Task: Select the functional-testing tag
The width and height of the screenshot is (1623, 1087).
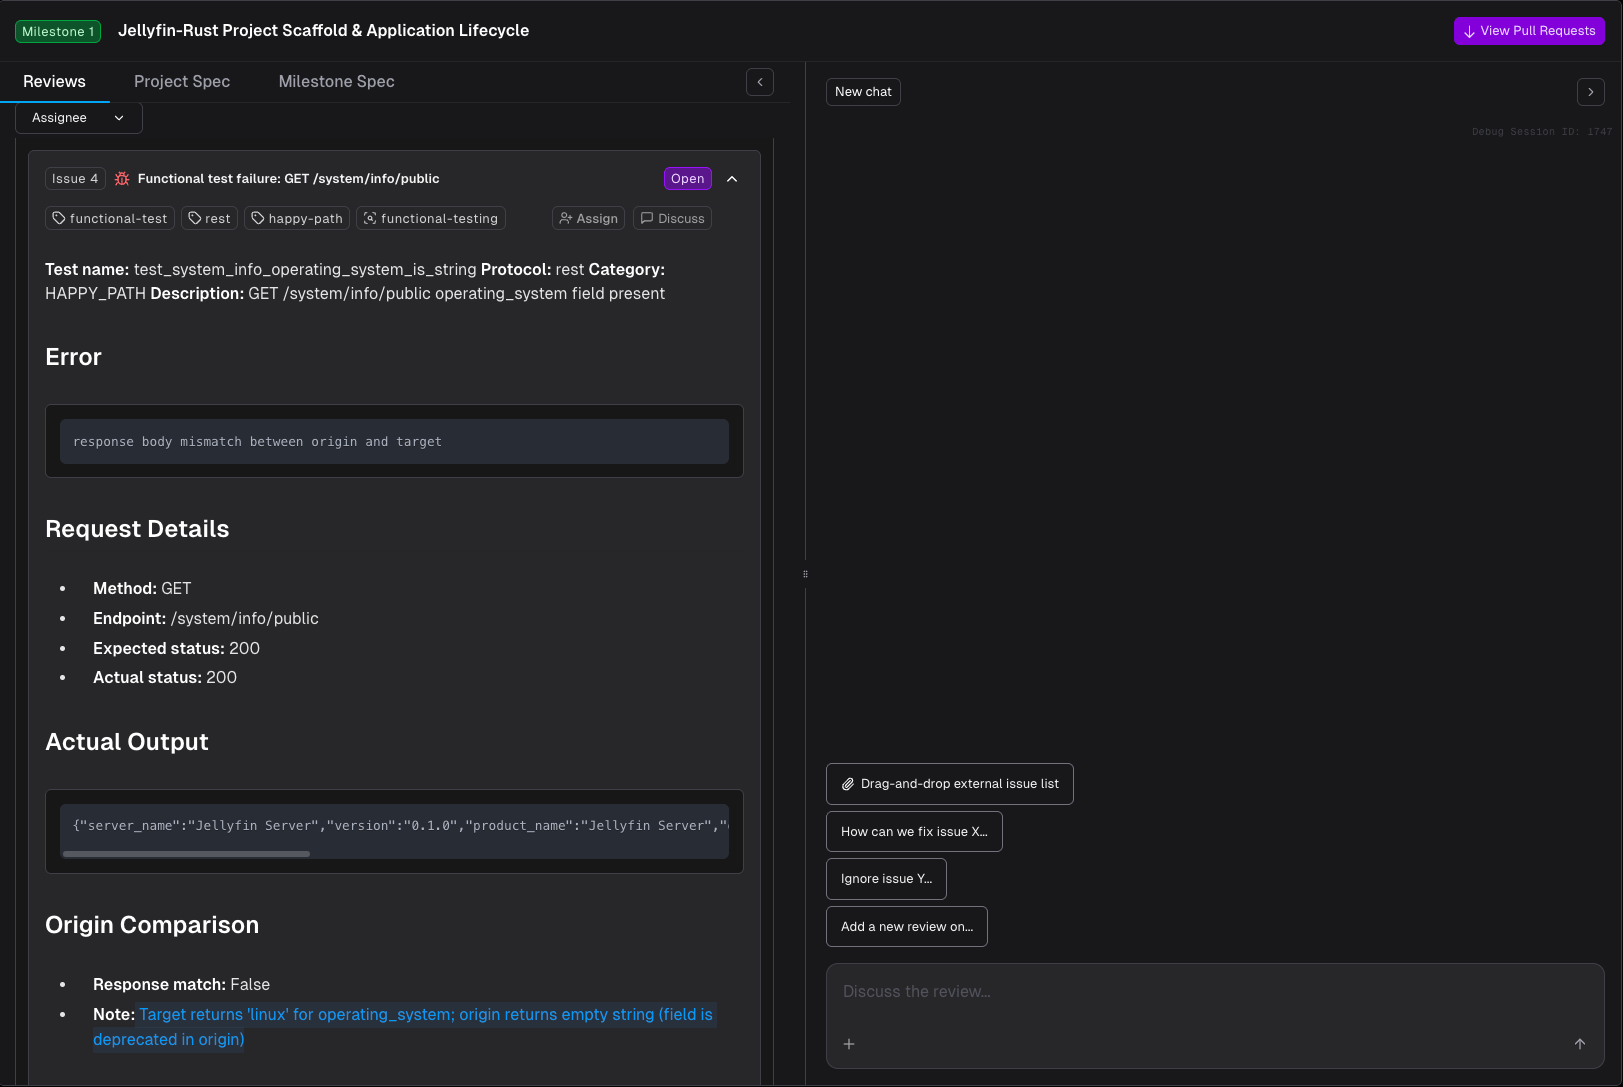Action: (431, 218)
